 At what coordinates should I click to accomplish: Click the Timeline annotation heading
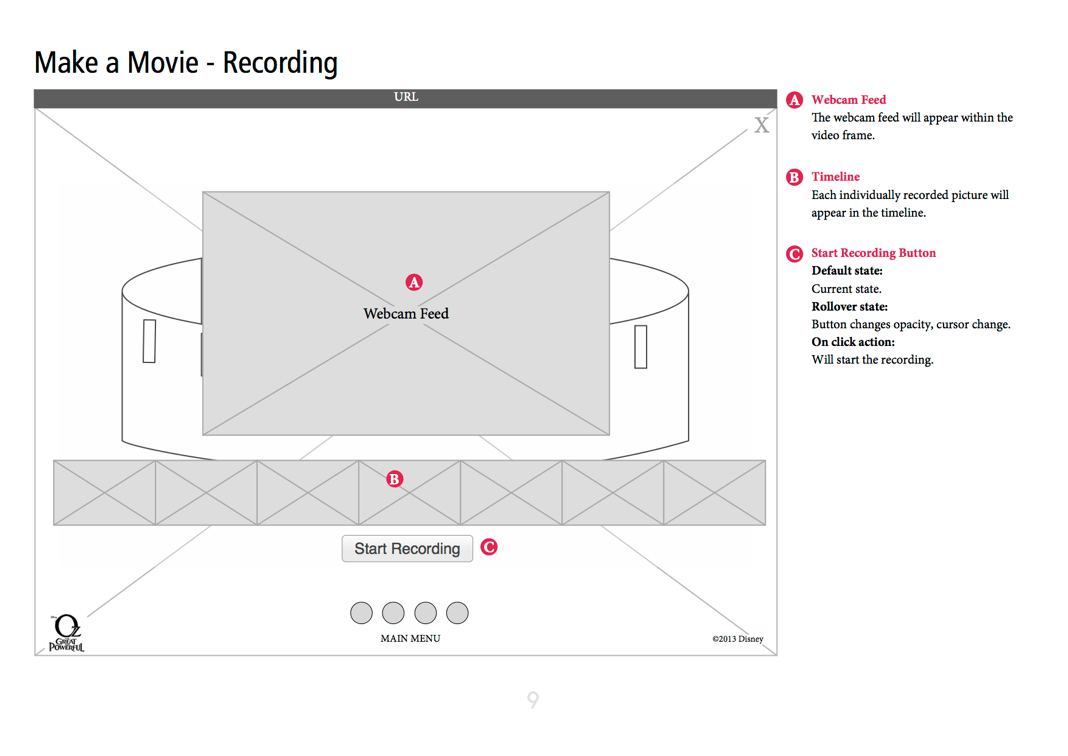point(835,176)
